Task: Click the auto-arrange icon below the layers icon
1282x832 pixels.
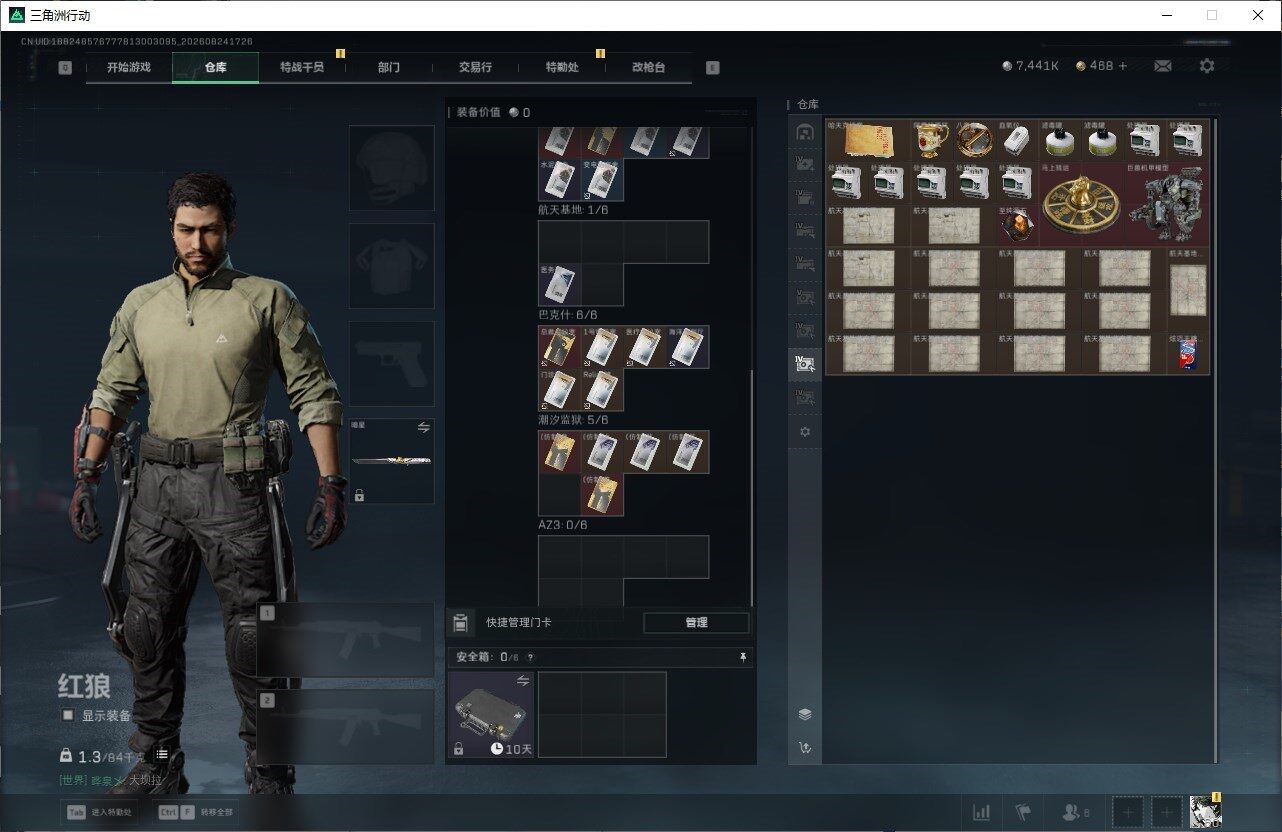Action: (x=805, y=748)
